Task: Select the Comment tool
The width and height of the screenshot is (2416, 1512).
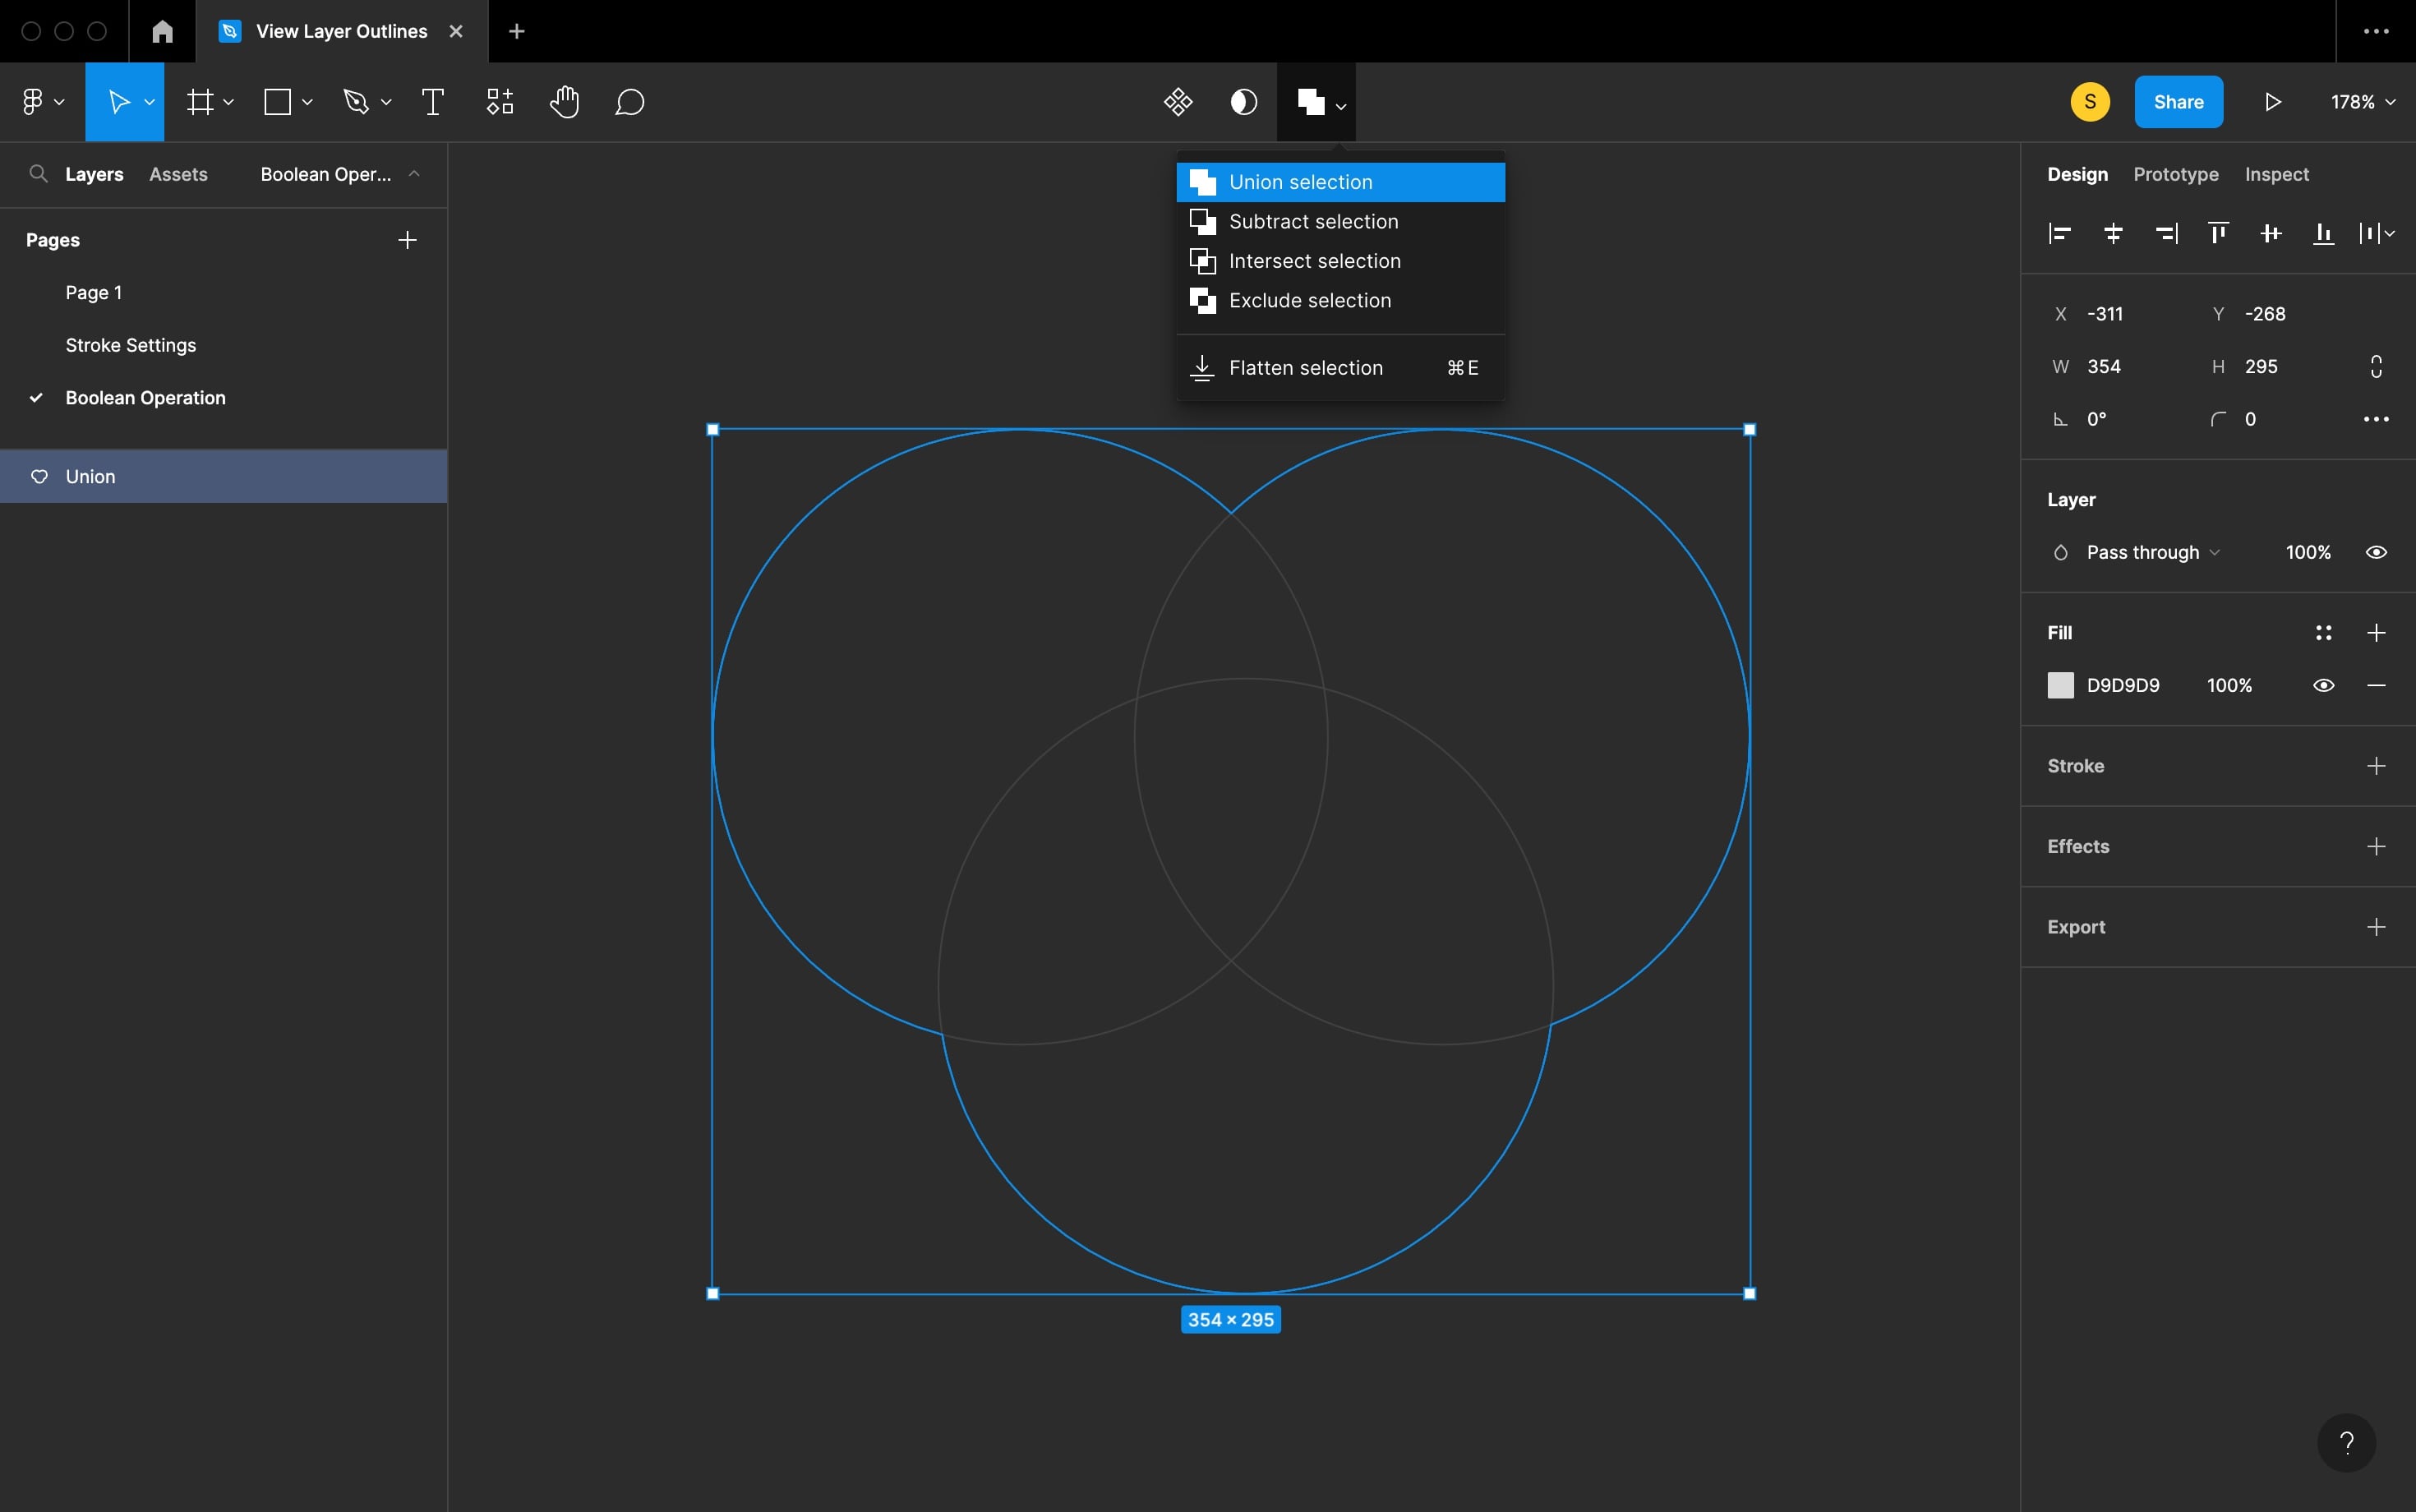Action: (629, 102)
